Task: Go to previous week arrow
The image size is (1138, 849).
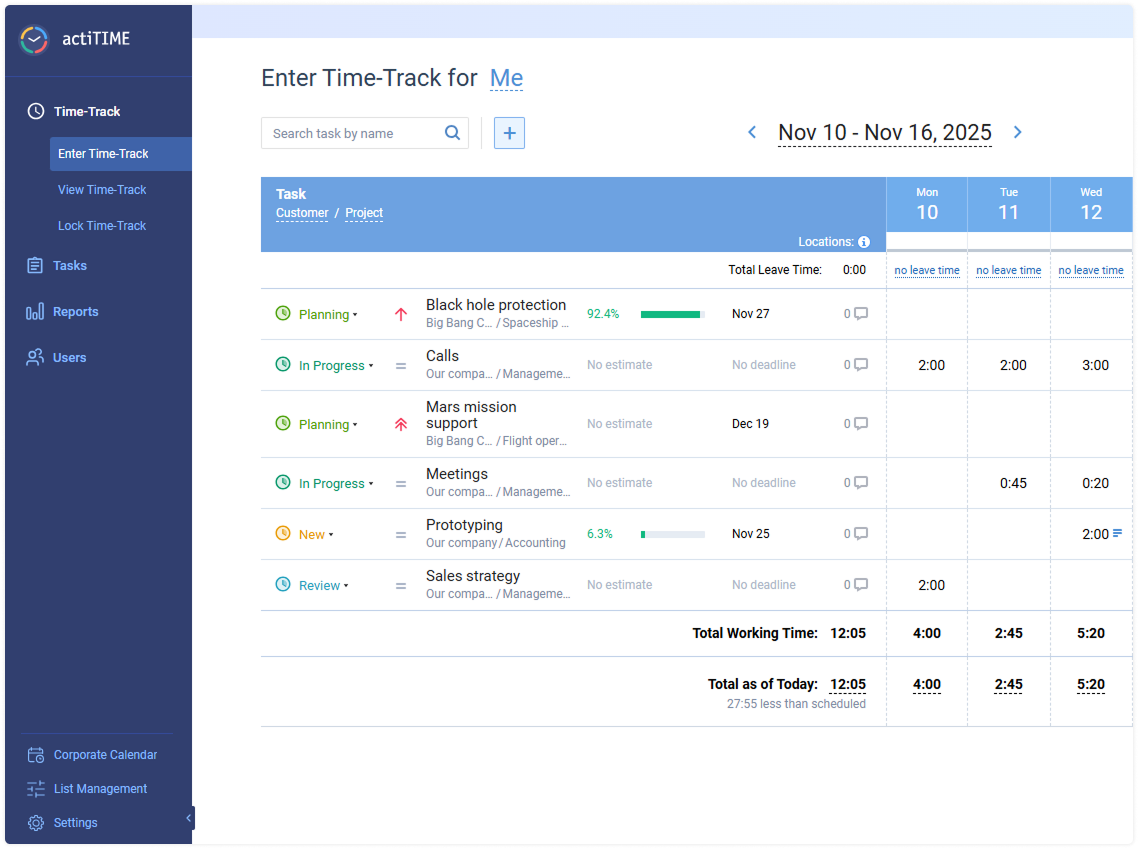Action: click(x=753, y=132)
